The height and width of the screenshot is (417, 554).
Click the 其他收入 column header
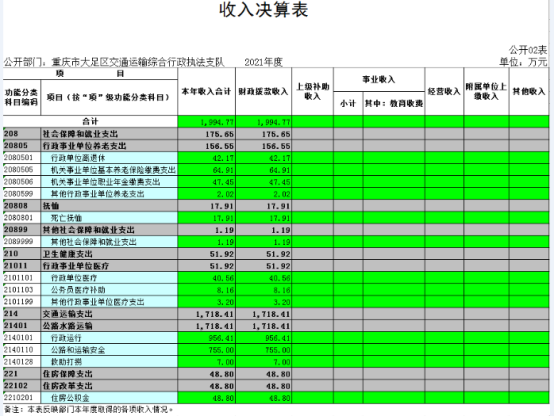[x=529, y=92]
